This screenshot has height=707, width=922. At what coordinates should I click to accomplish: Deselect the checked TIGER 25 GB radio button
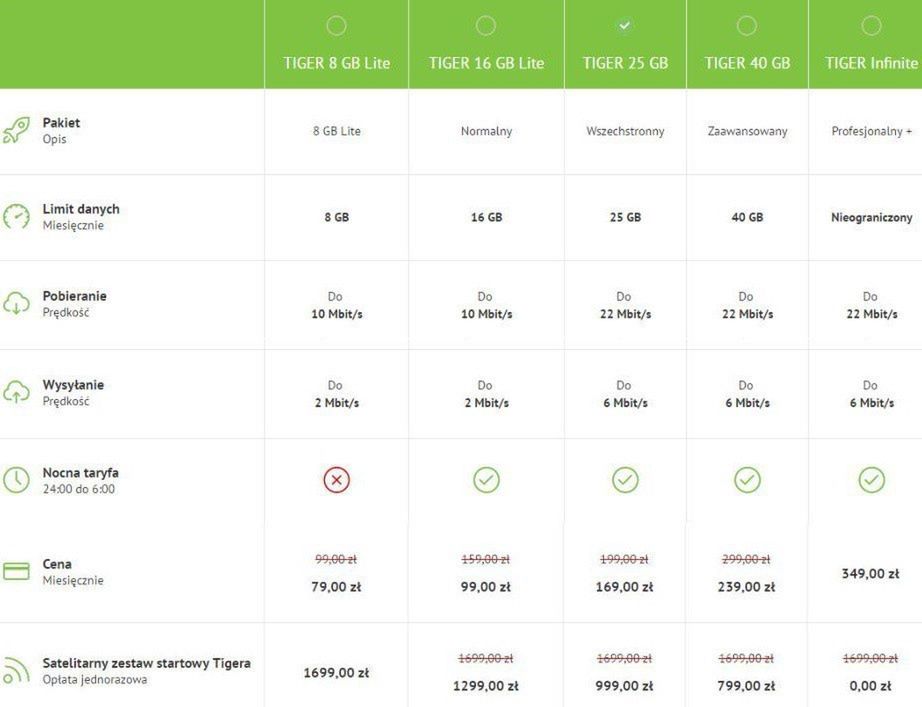625,25
